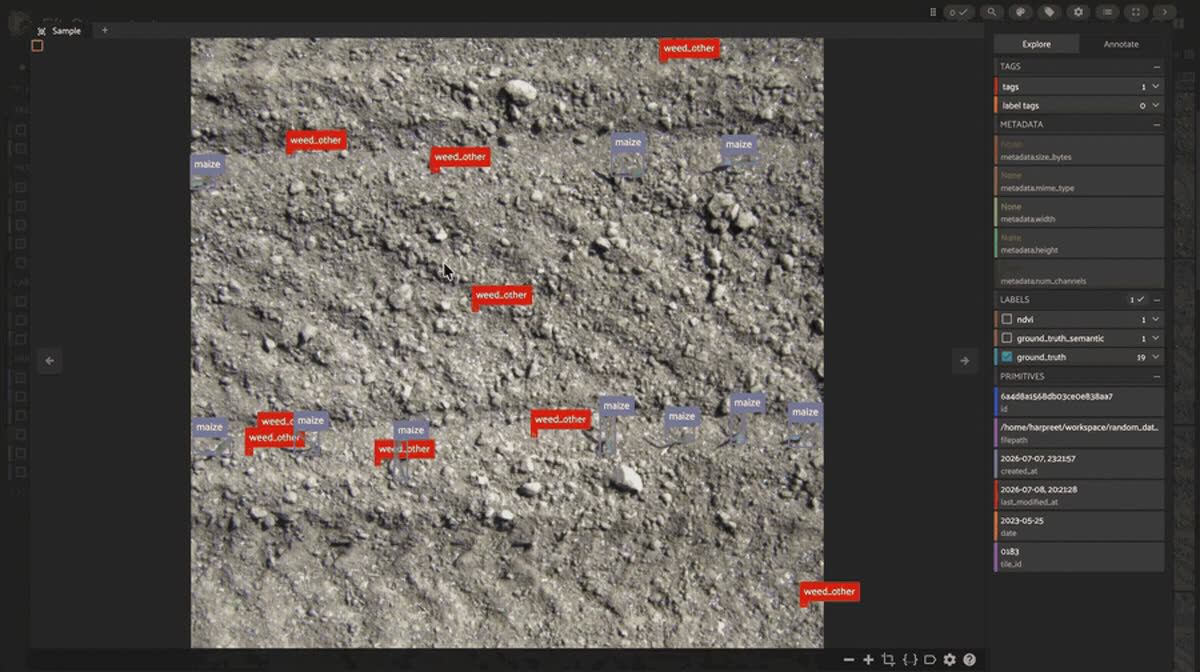The width and height of the screenshot is (1200, 672).
Task: Expand the ground_truth_semantic chevron
Action: (1156, 338)
